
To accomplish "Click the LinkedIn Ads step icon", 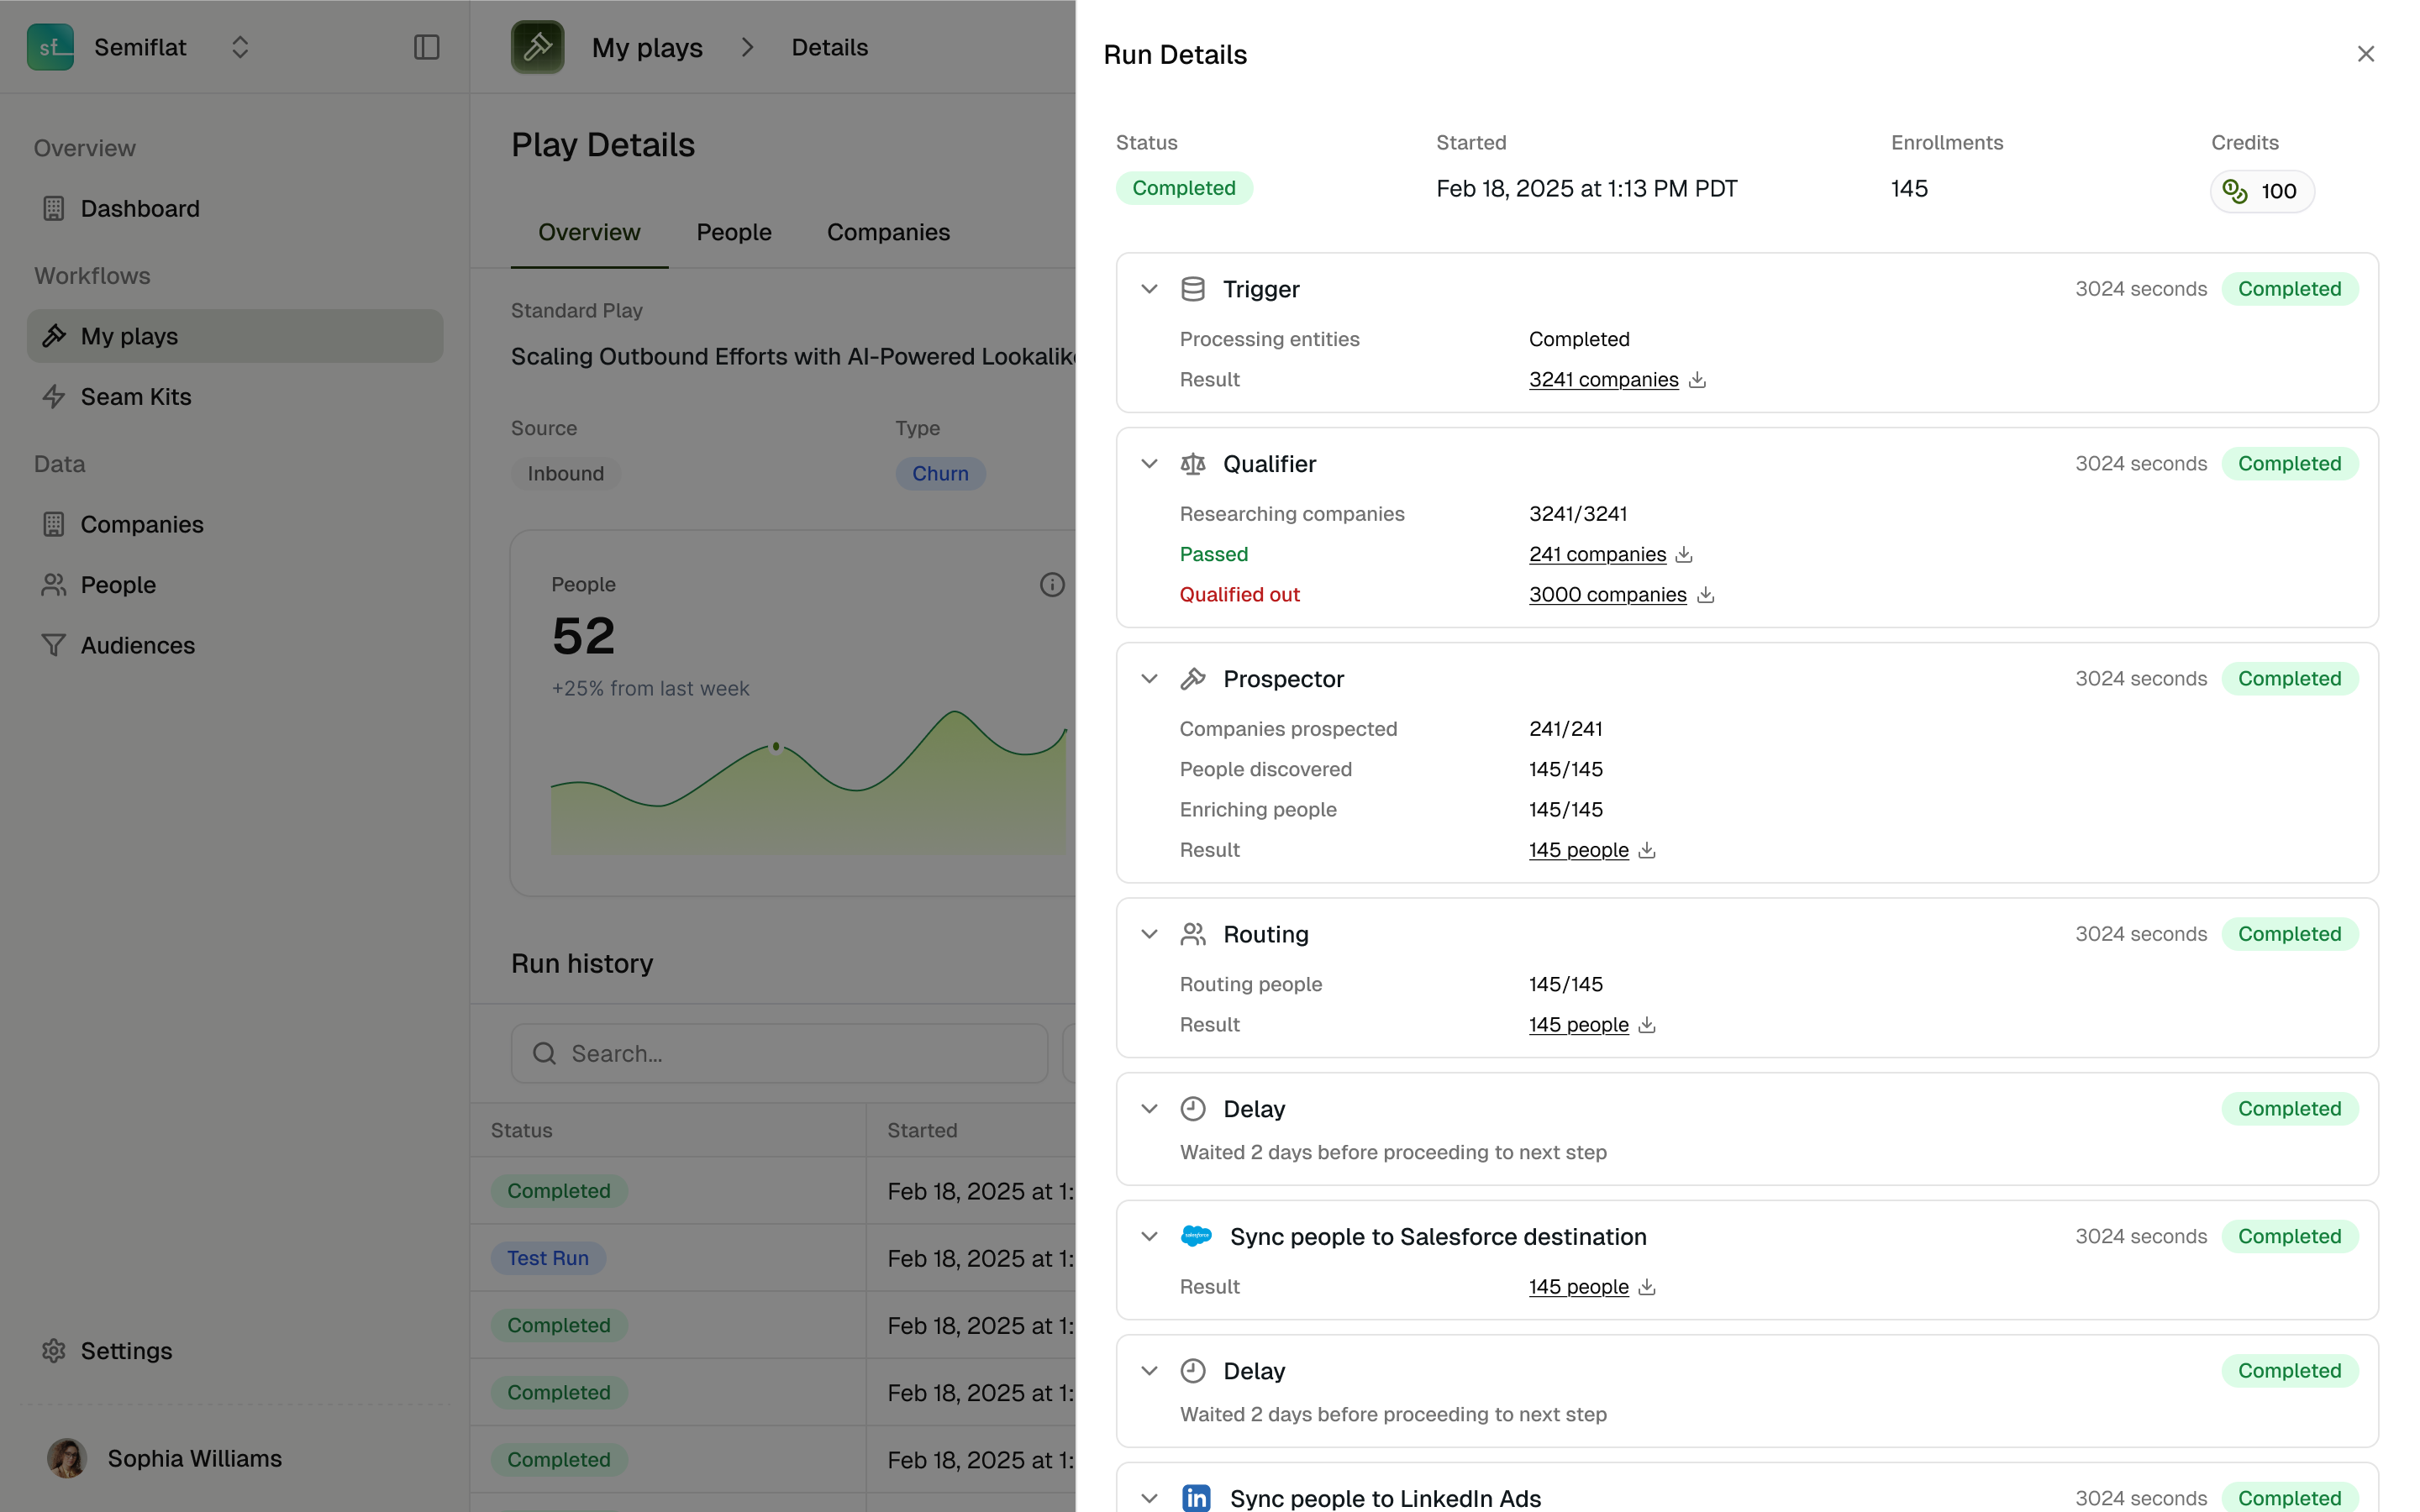I will tap(1196, 1497).
